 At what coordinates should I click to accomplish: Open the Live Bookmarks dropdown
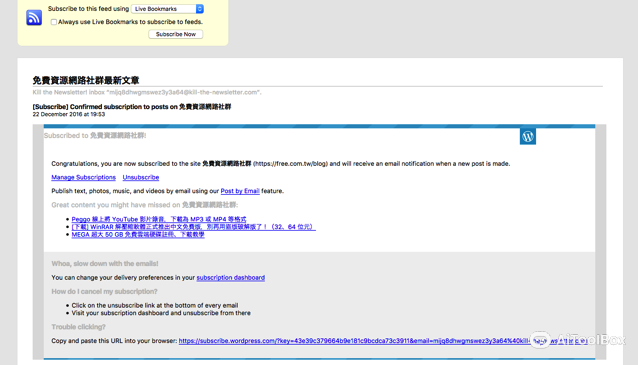tap(167, 9)
